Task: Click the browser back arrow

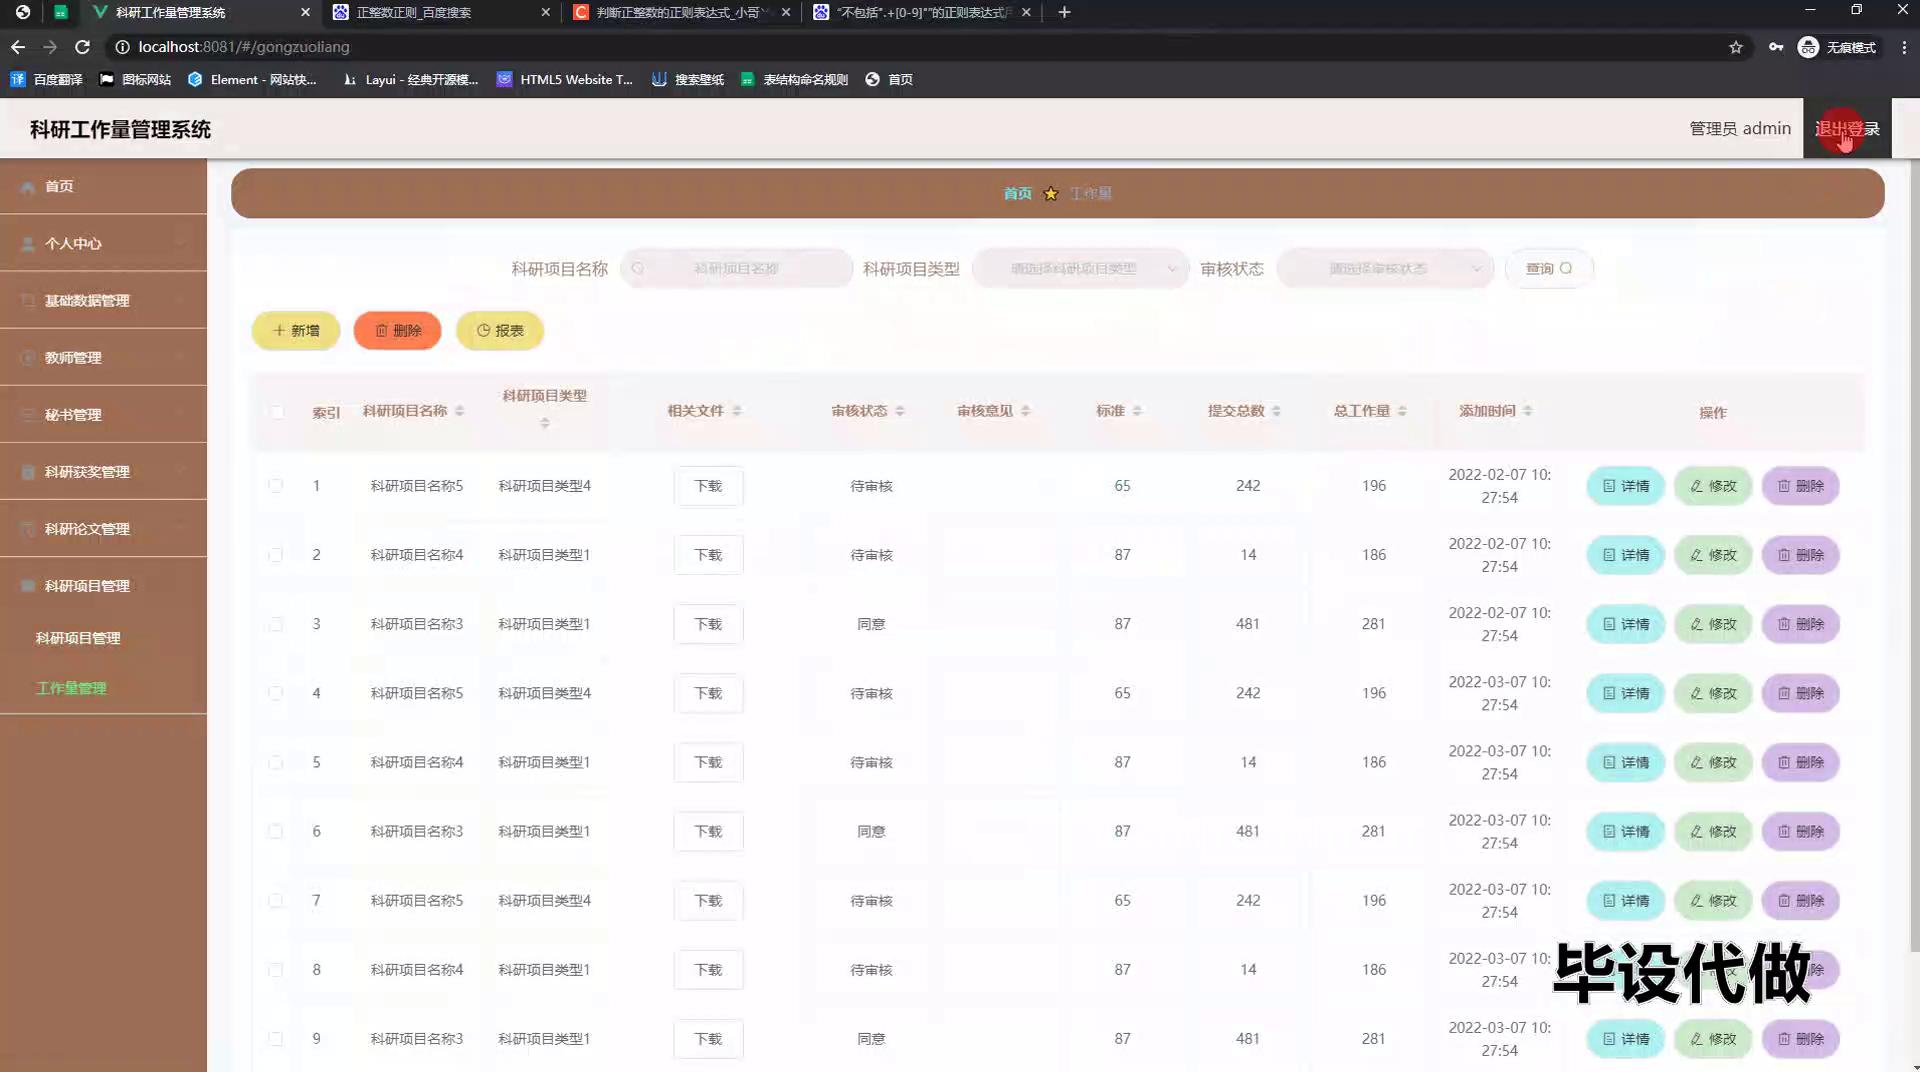Action: tap(18, 47)
